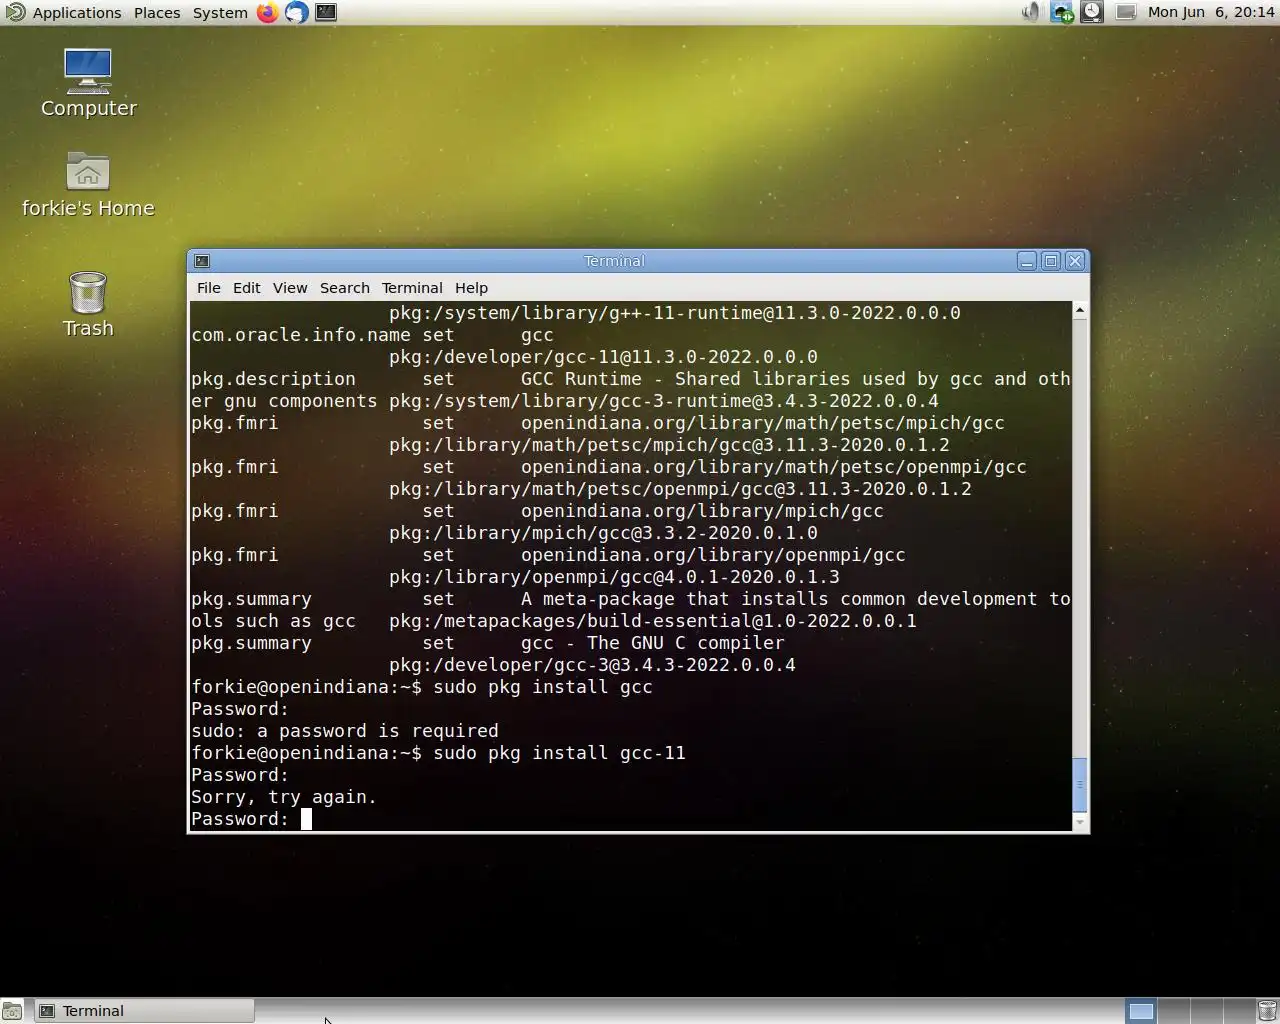Click the terminal scrollbar down arrow

1080,822
